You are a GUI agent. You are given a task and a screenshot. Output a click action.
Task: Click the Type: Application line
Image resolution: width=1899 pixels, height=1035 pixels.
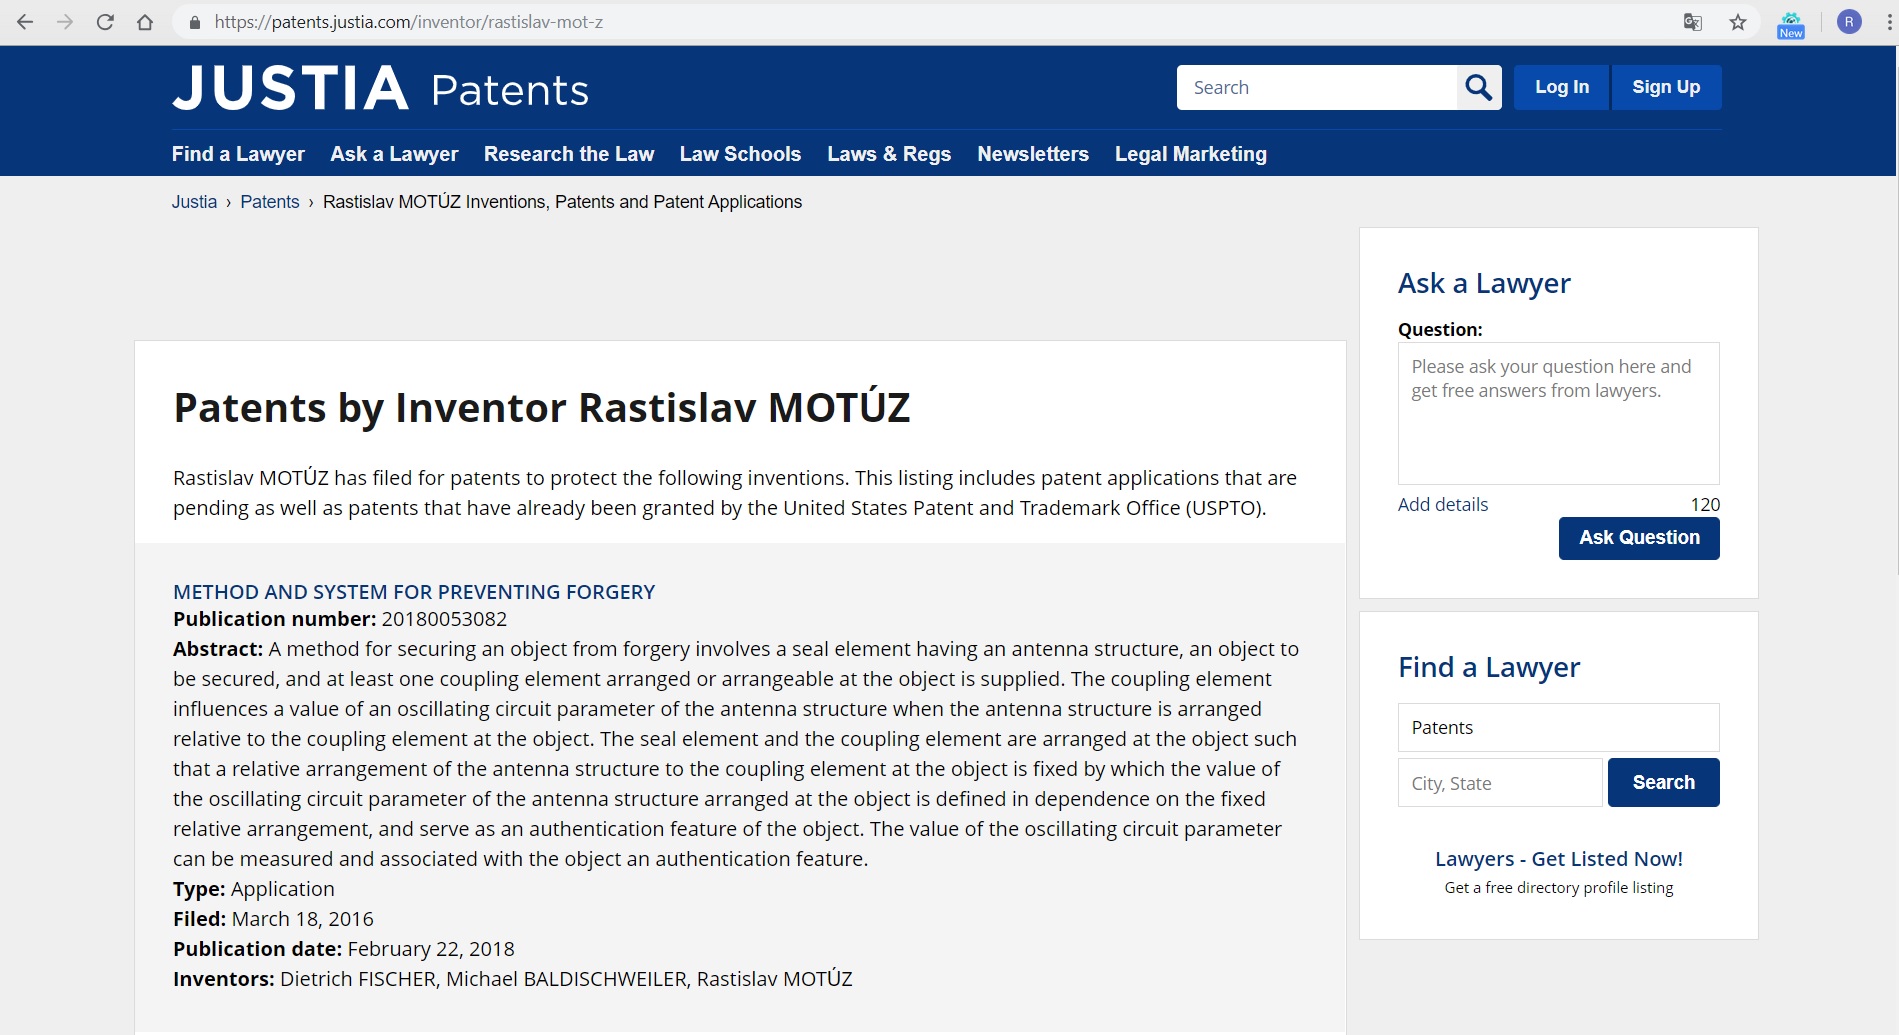point(254,889)
